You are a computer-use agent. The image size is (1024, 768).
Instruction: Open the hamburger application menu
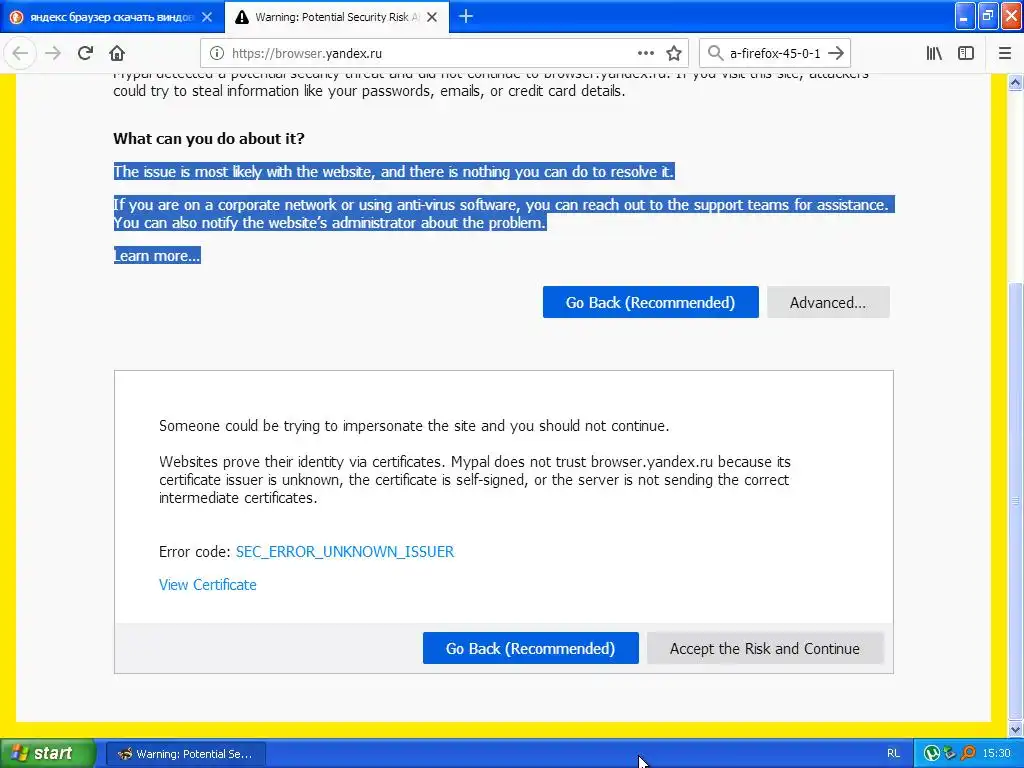pos(1005,54)
